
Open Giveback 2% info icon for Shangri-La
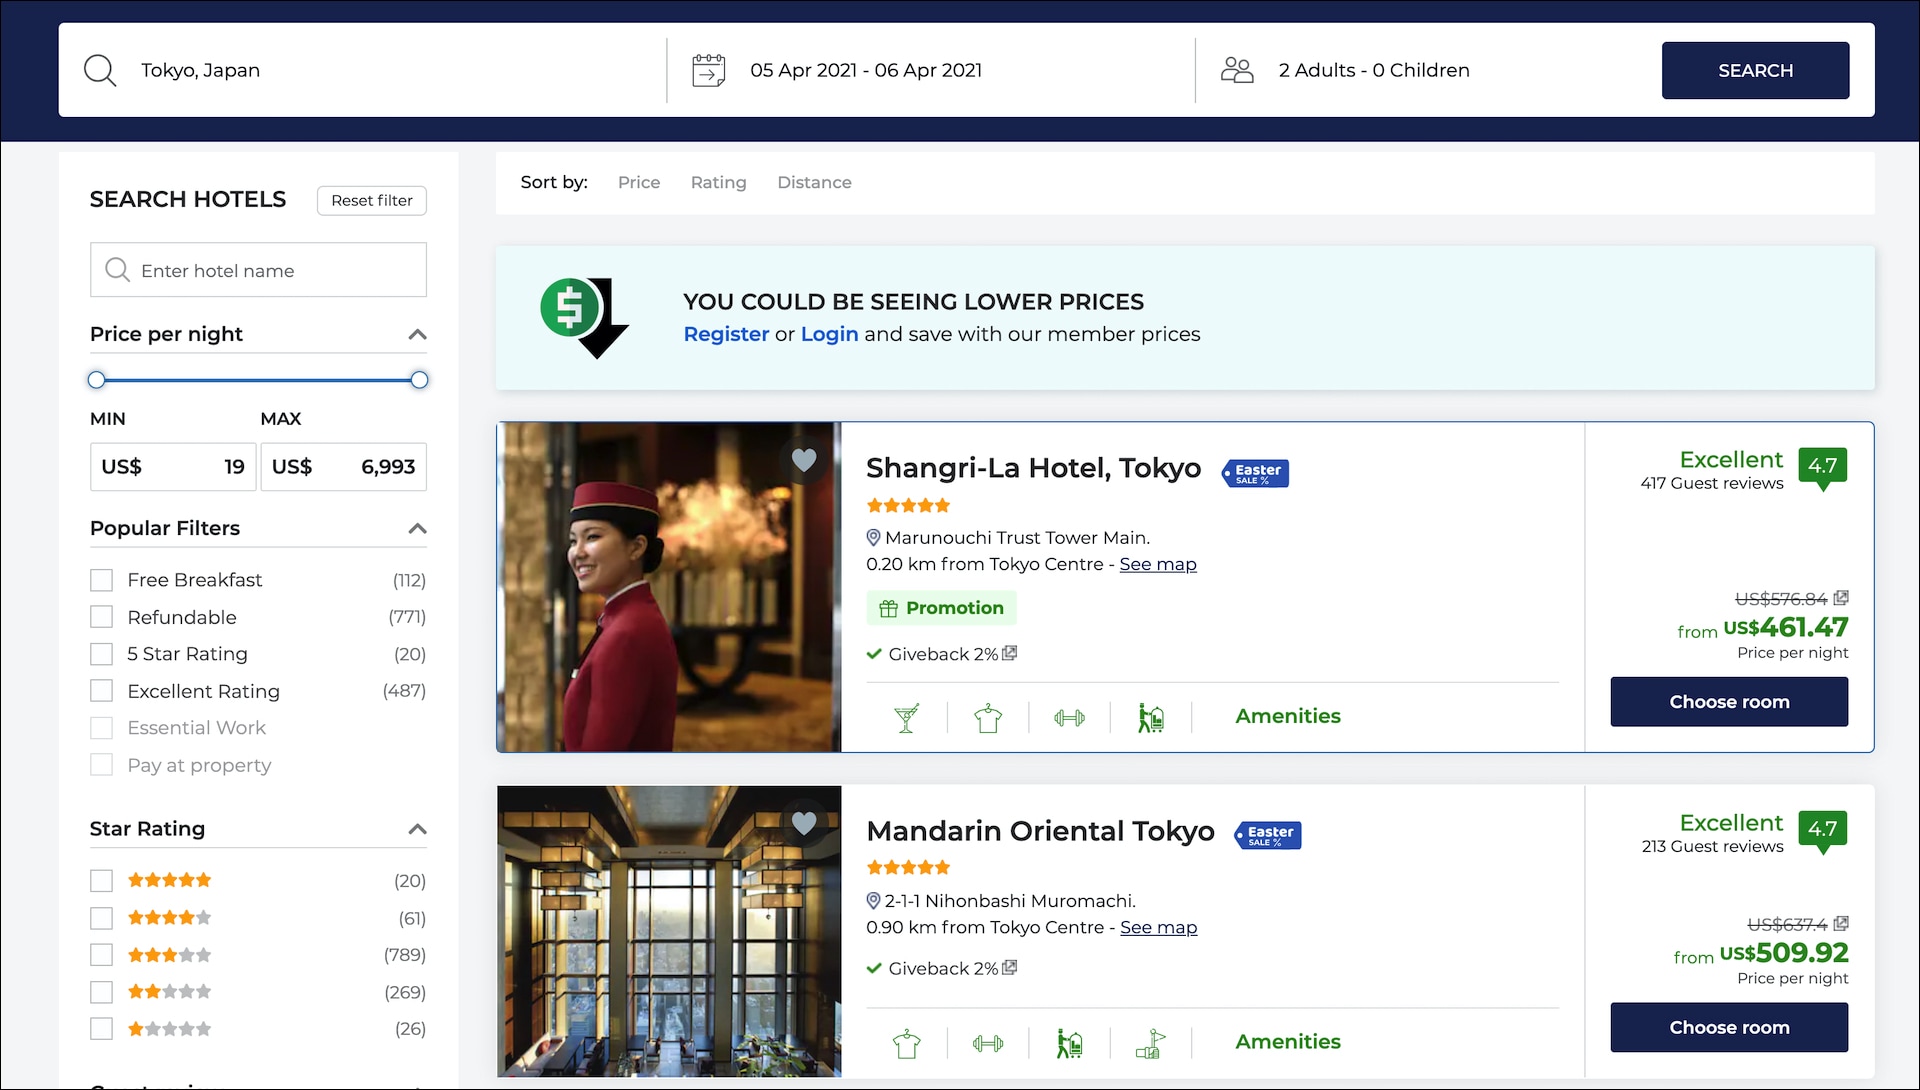(x=1010, y=653)
